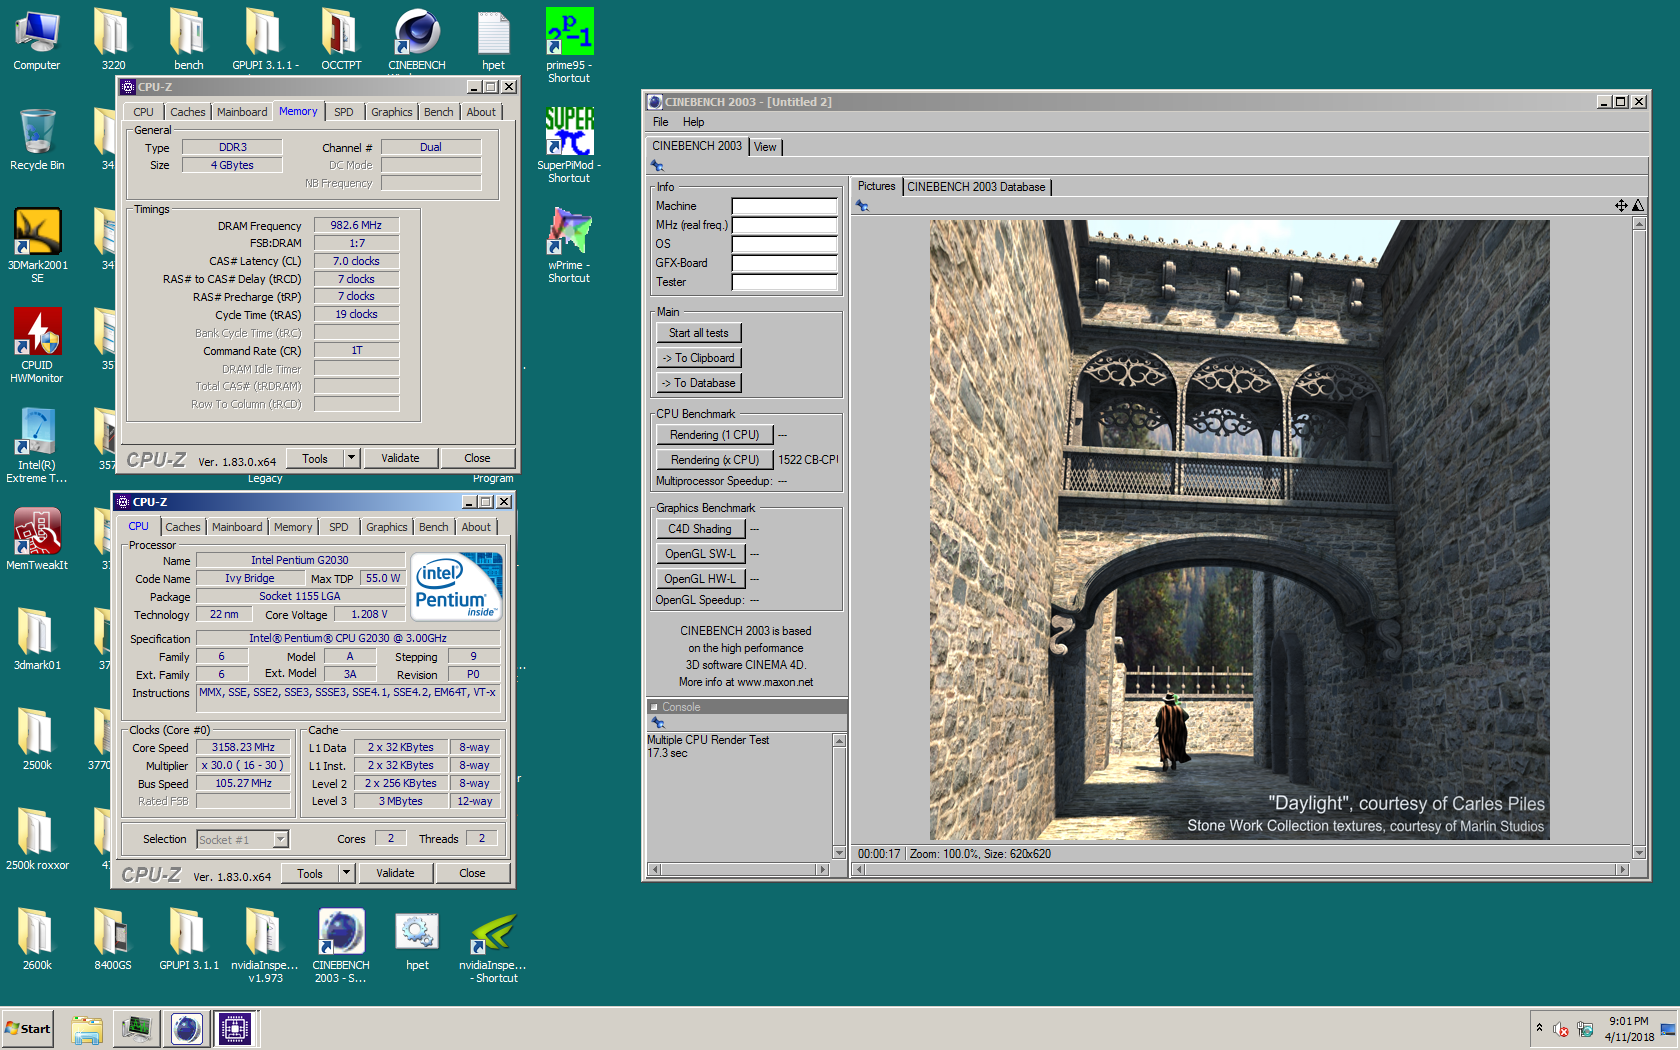Launch Intel(R) Extreme Tuning shortcut
The width and height of the screenshot is (1680, 1050).
37,445
